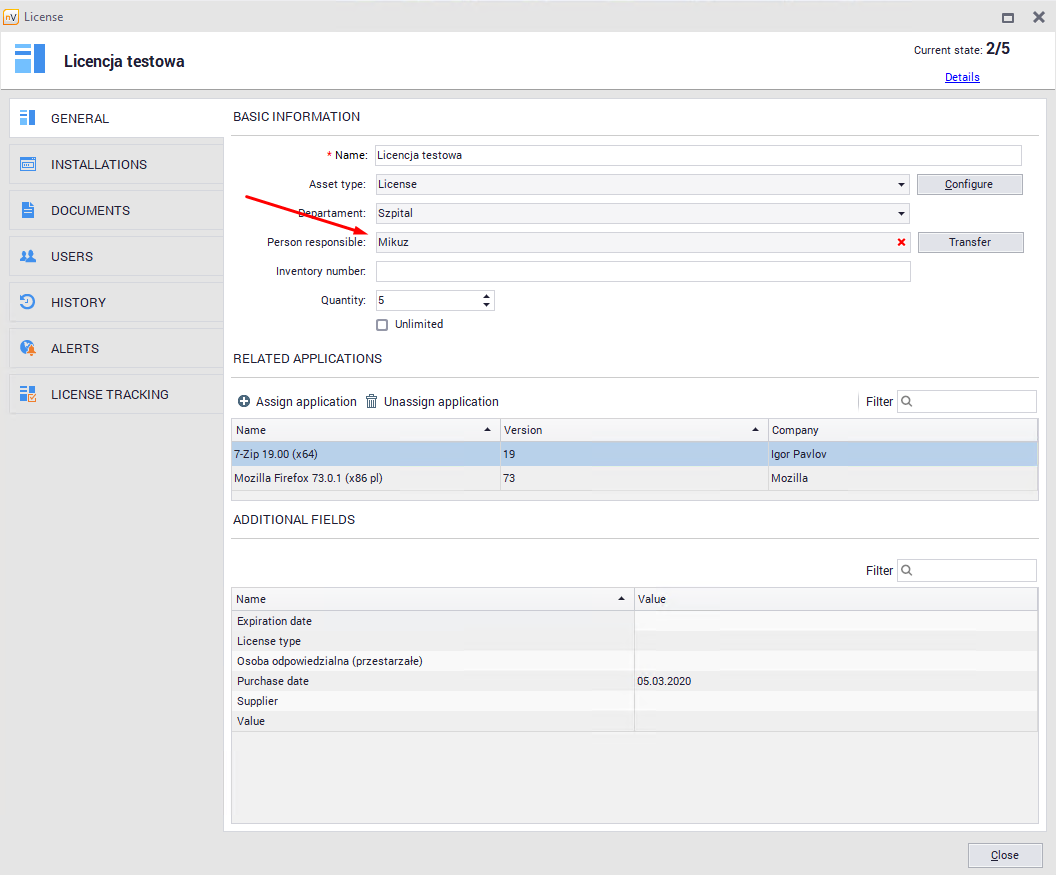Click the Users people icon
The width and height of the screenshot is (1056, 875).
28,256
